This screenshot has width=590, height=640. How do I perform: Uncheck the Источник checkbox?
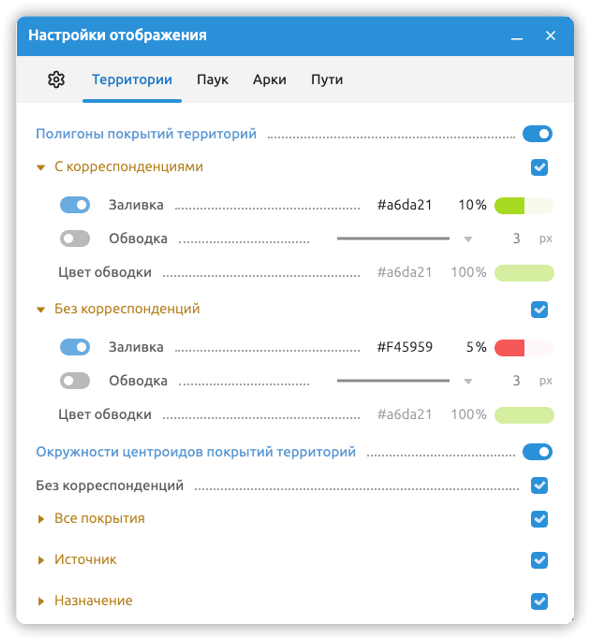click(x=539, y=560)
